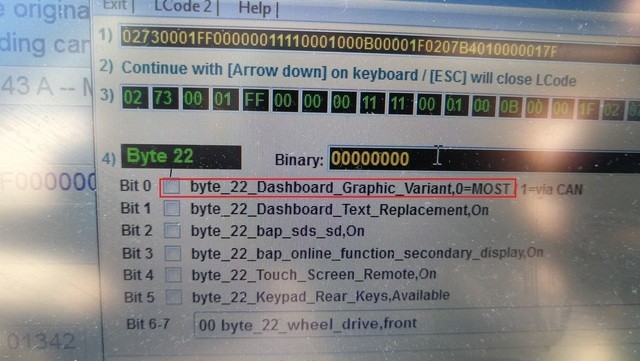640x361 pixels.
Task: Click the '1=via CAN' label
Action: (551, 190)
